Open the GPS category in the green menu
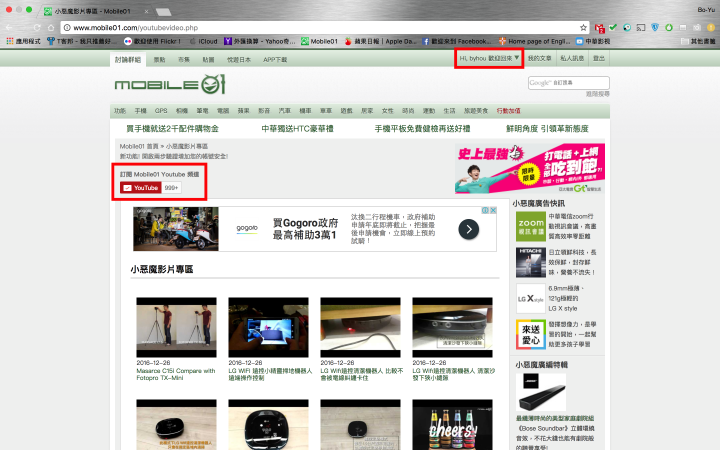Viewport: 720px width, 450px height. coord(161,111)
